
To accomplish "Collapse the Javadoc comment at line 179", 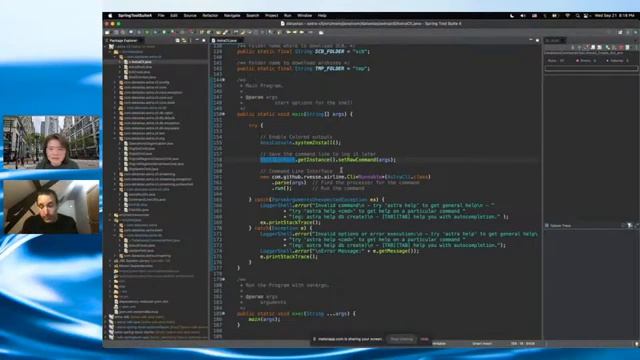I will [223, 279].
